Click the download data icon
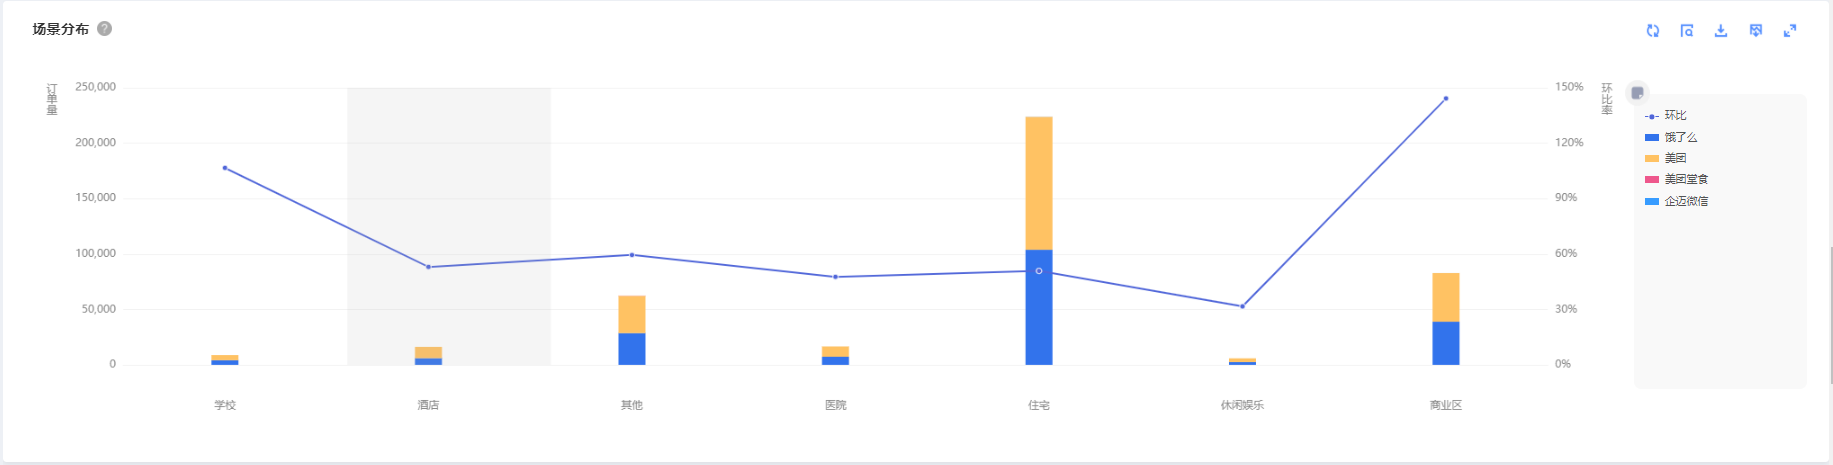This screenshot has width=1833, height=465. pyautogui.click(x=1721, y=31)
